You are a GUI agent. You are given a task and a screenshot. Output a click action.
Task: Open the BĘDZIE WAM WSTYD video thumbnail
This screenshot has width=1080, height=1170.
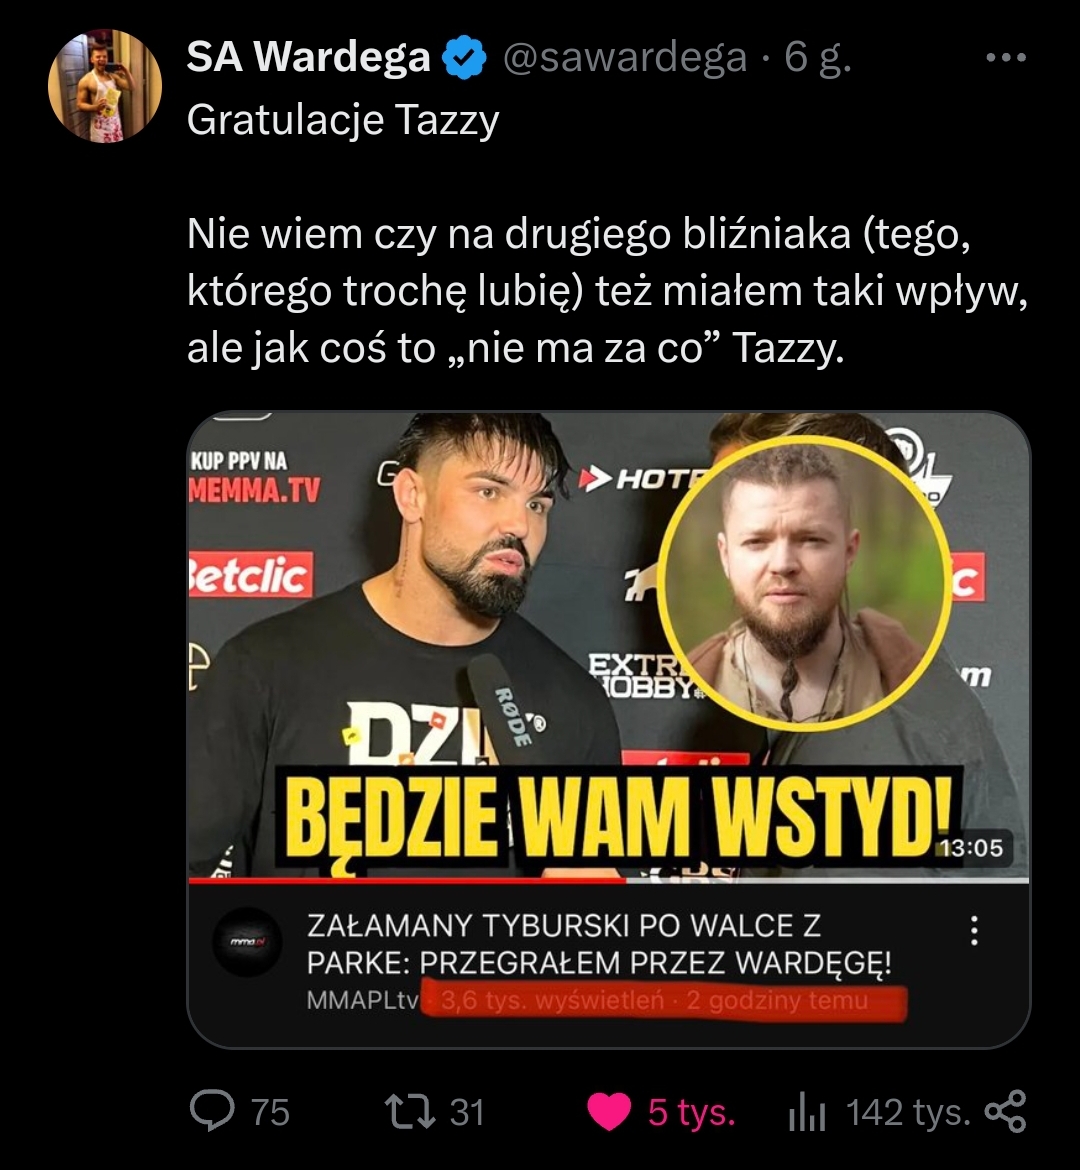click(x=608, y=645)
